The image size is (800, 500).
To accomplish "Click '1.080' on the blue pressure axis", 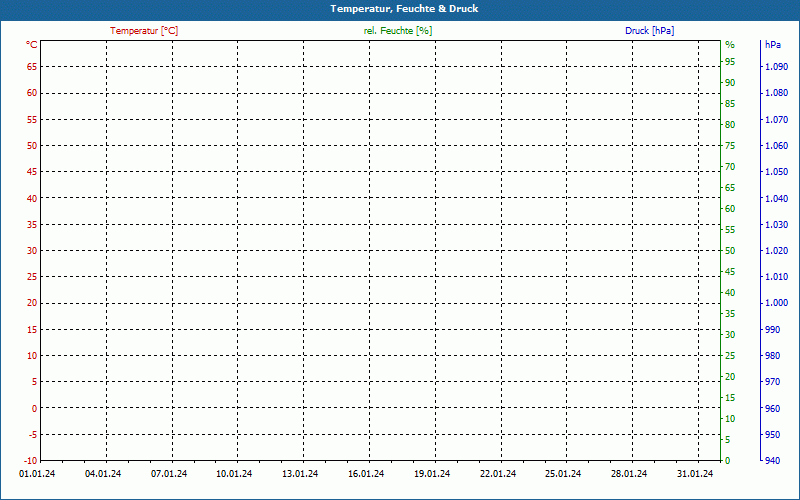I will click(777, 93).
